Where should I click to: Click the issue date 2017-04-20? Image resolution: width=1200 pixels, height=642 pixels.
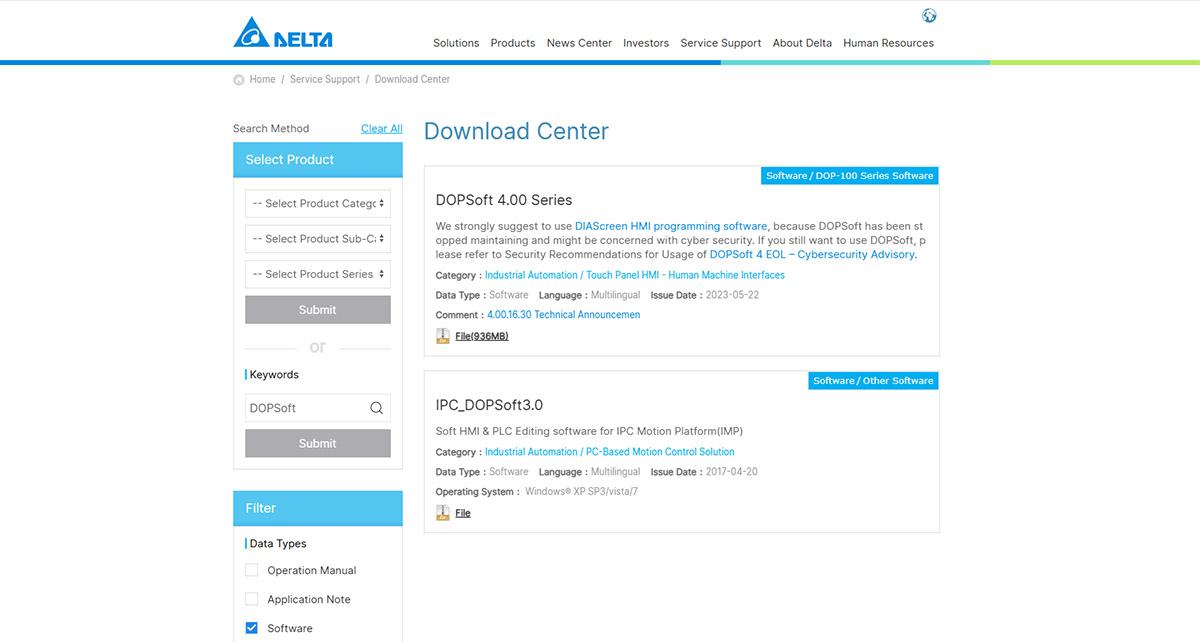pos(732,472)
